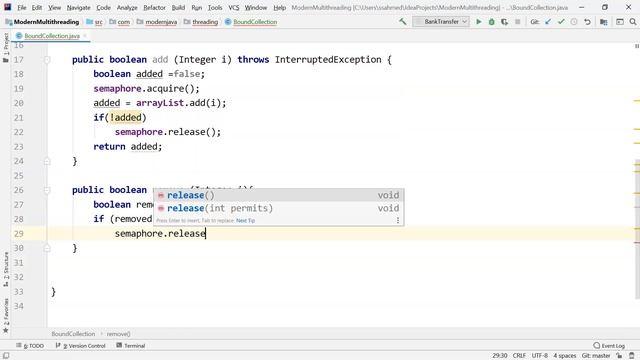
Task: Open the VCS menu
Action: point(233,7)
